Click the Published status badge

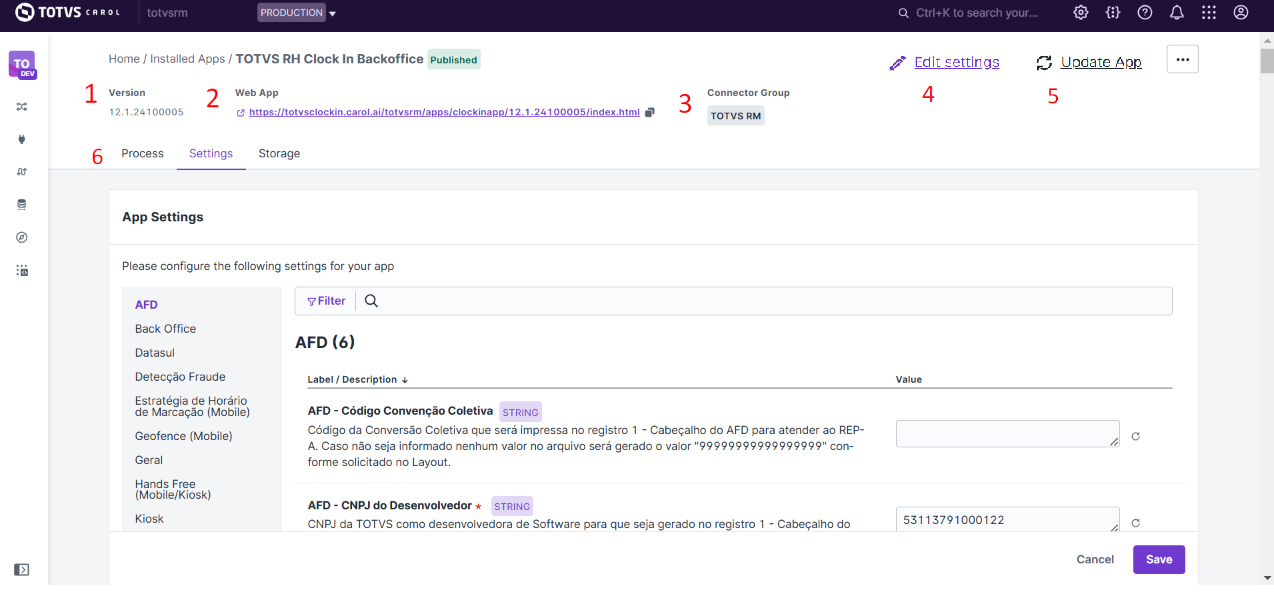[x=454, y=60]
